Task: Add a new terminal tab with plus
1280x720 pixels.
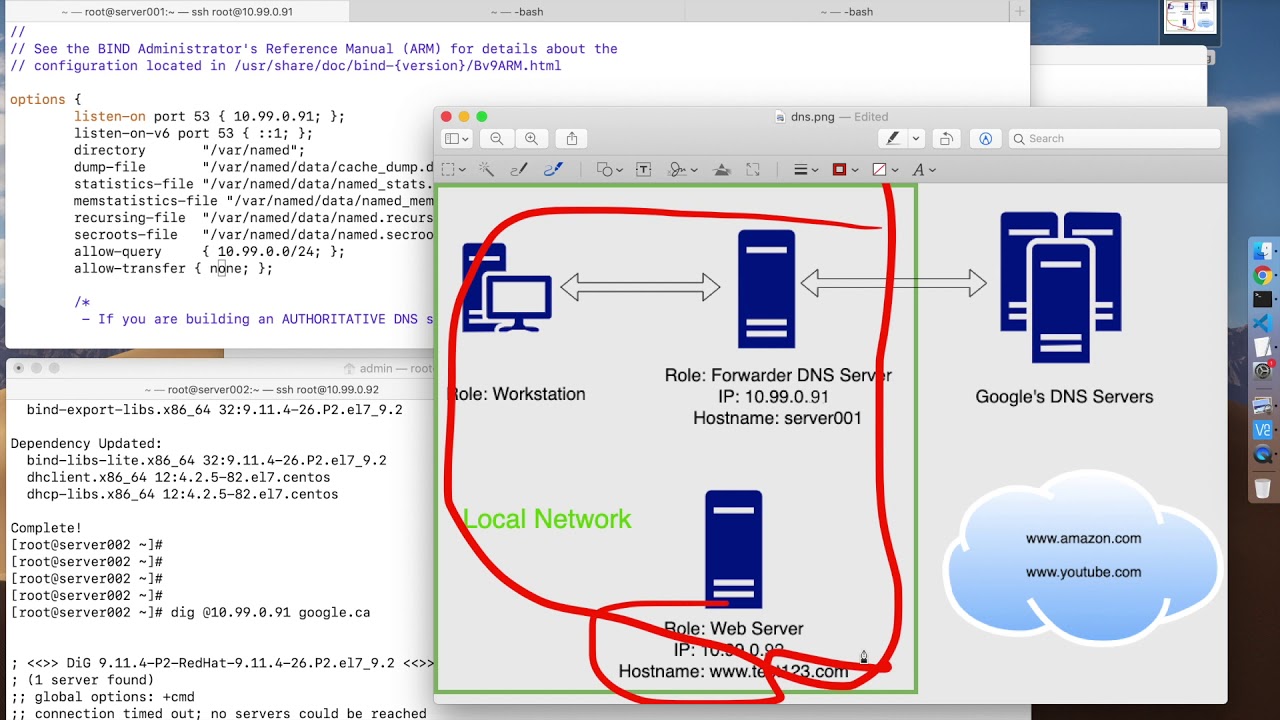Action: 1019,12
